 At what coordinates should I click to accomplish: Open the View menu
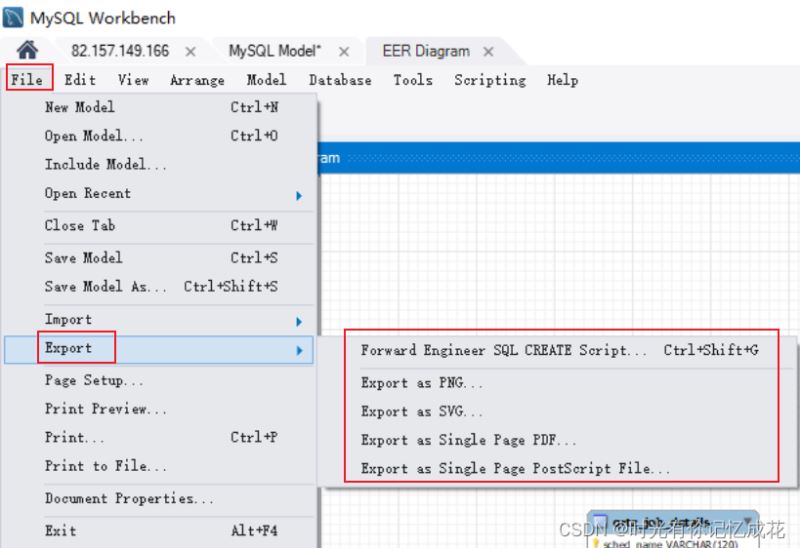(133, 80)
